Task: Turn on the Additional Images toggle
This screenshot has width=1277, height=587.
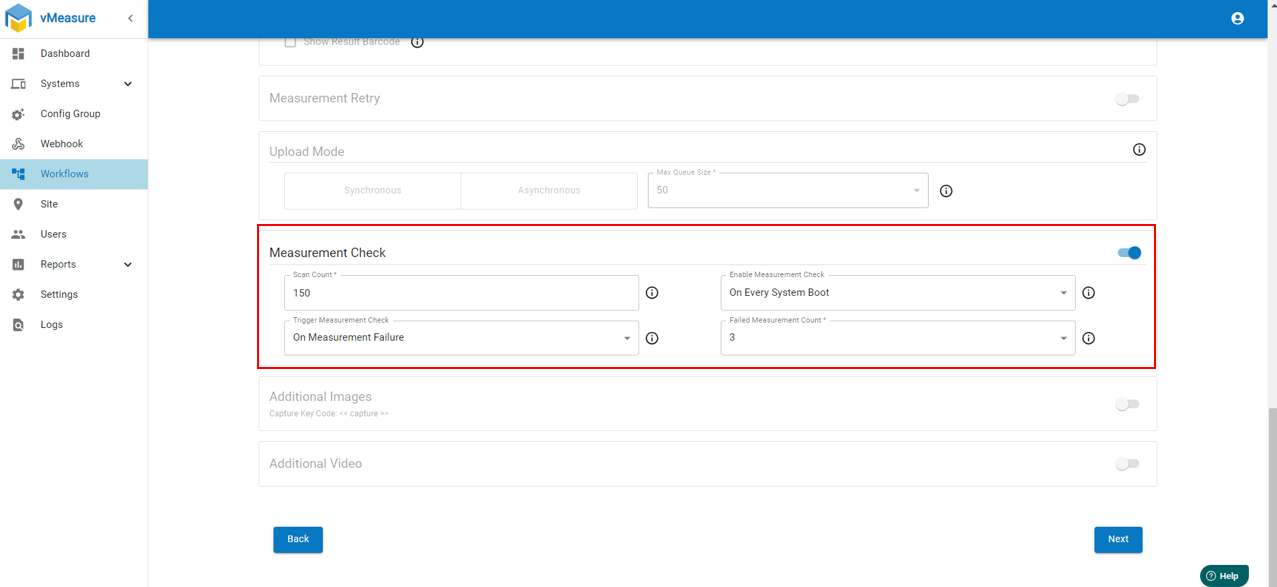Action: point(1127,404)
